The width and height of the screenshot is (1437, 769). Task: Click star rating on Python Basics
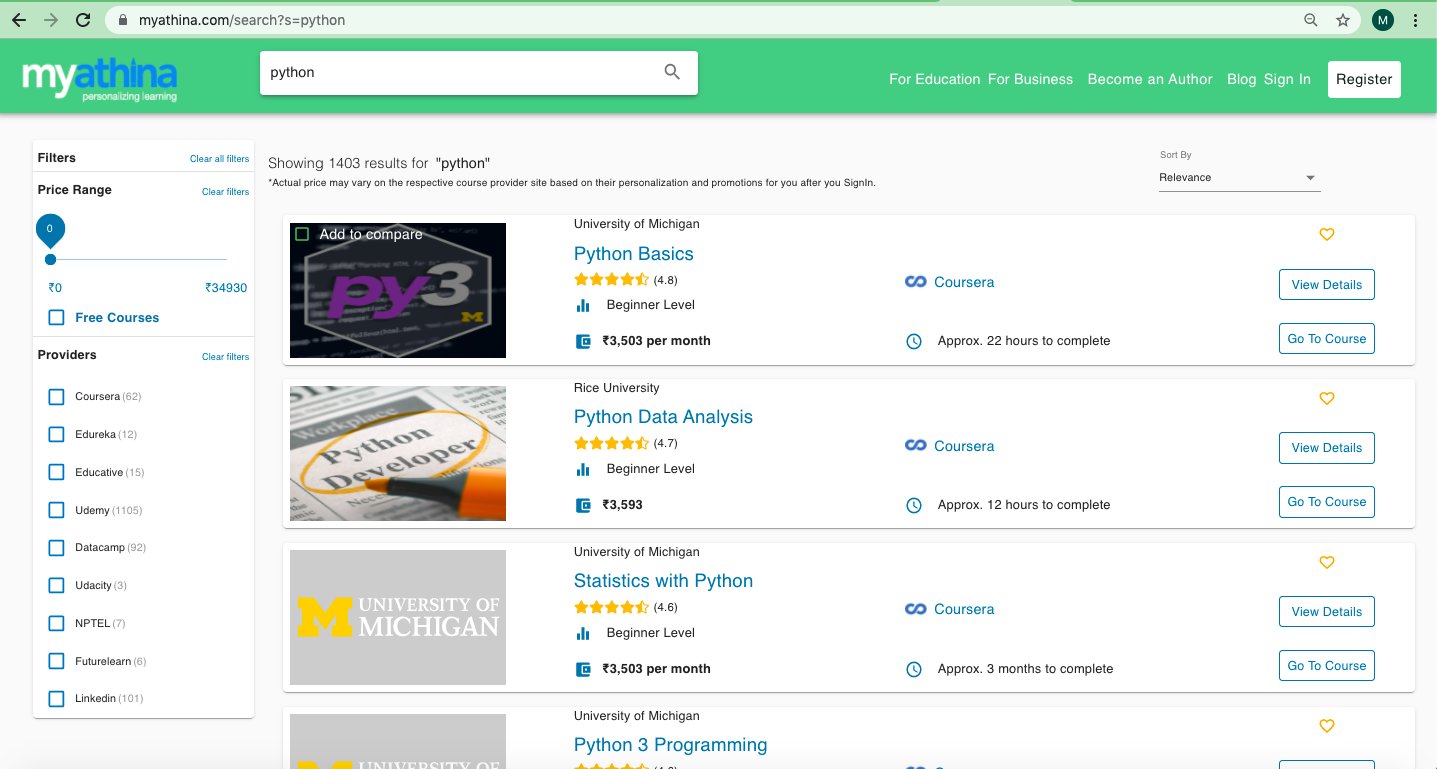point(611,280)
